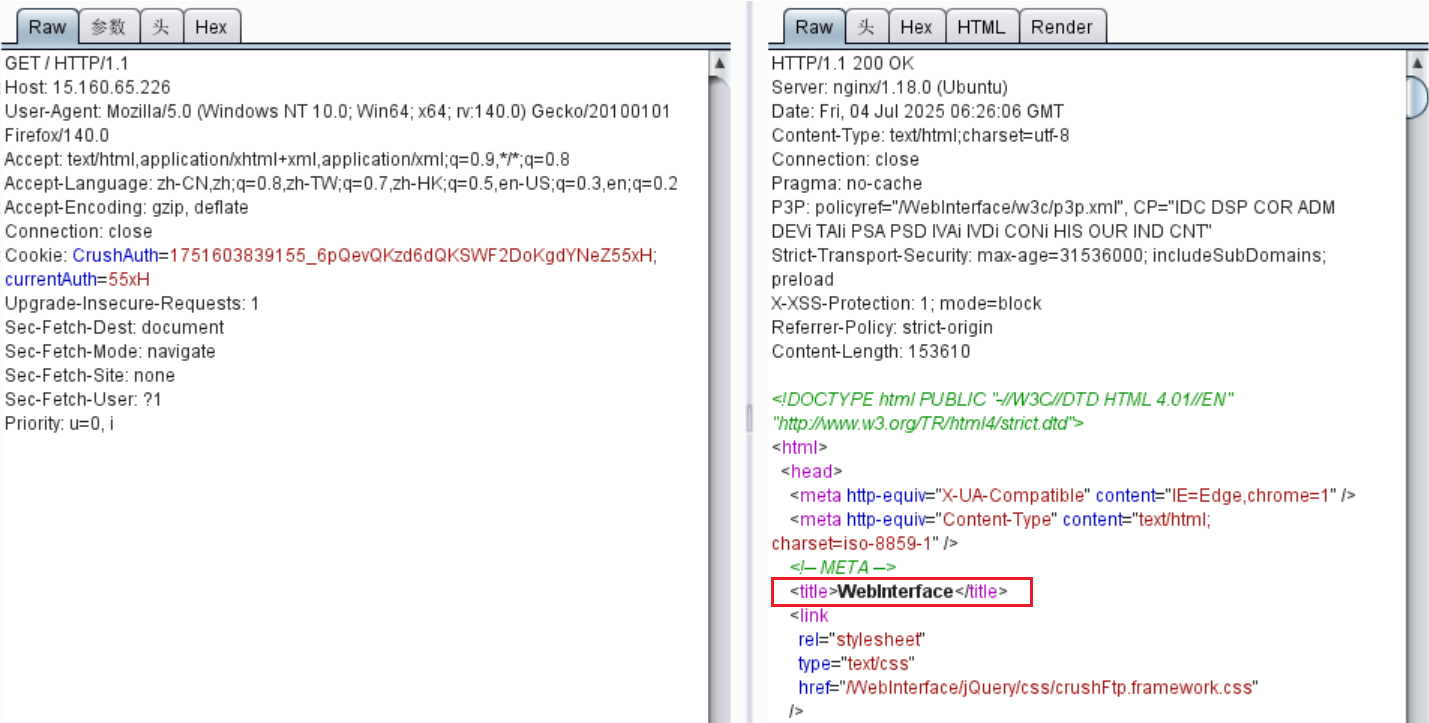
Task: Click the 'charset=iso-8859-1' line
Action: tap(864, 543)
